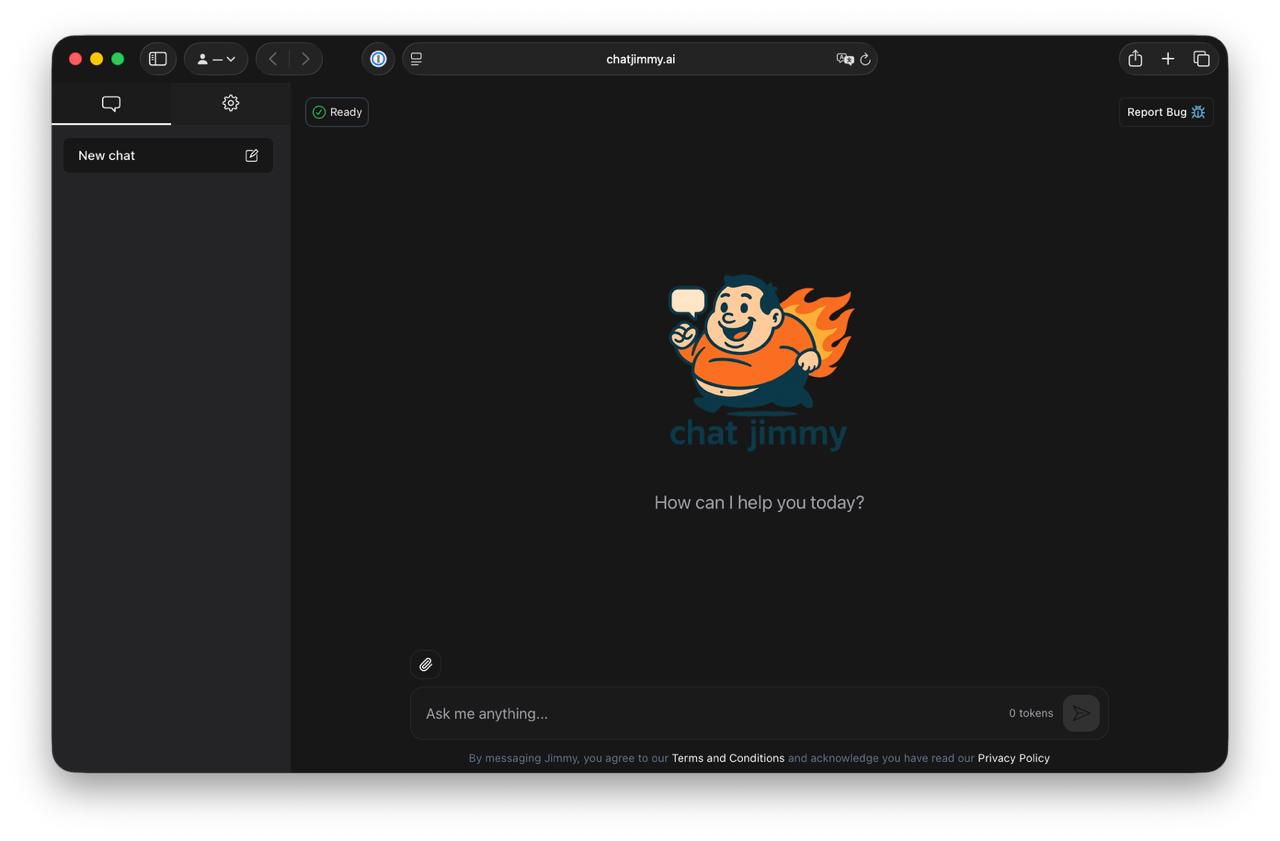
Task: Go back with the browser back arrow
Action: tap(272, 59)
